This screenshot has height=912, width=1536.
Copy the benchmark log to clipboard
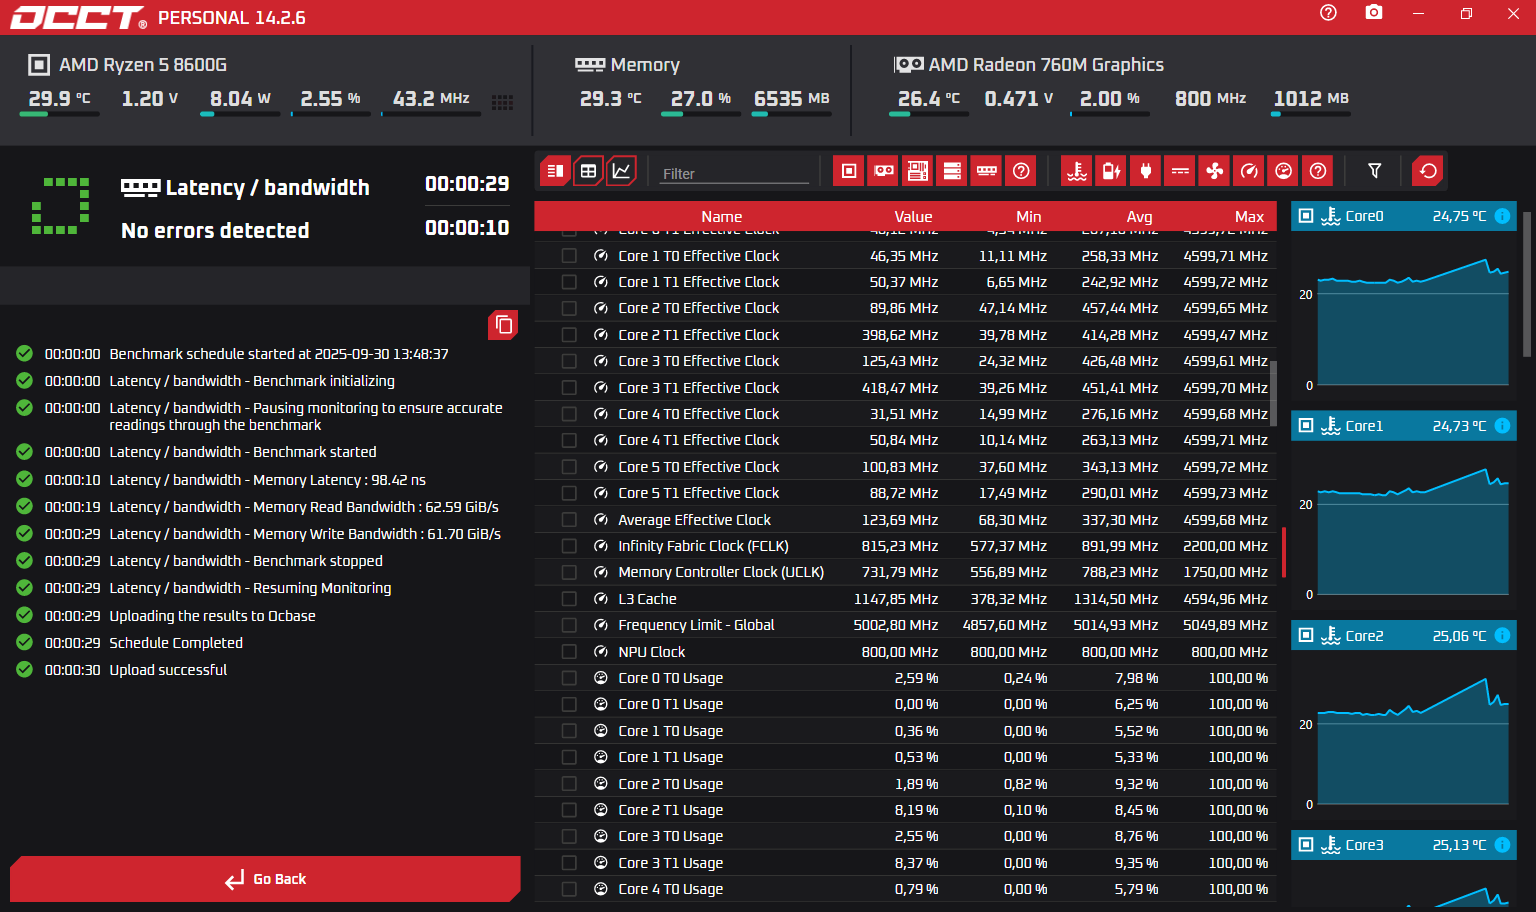pyautogui.click(x=503, y=325)
